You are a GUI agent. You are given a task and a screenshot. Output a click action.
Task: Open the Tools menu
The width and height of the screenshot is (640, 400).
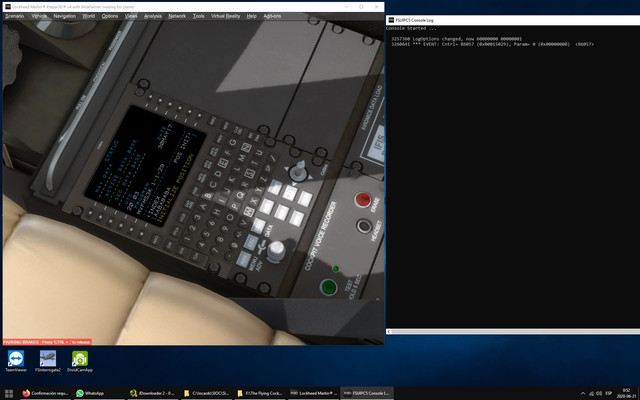[198, 16]
